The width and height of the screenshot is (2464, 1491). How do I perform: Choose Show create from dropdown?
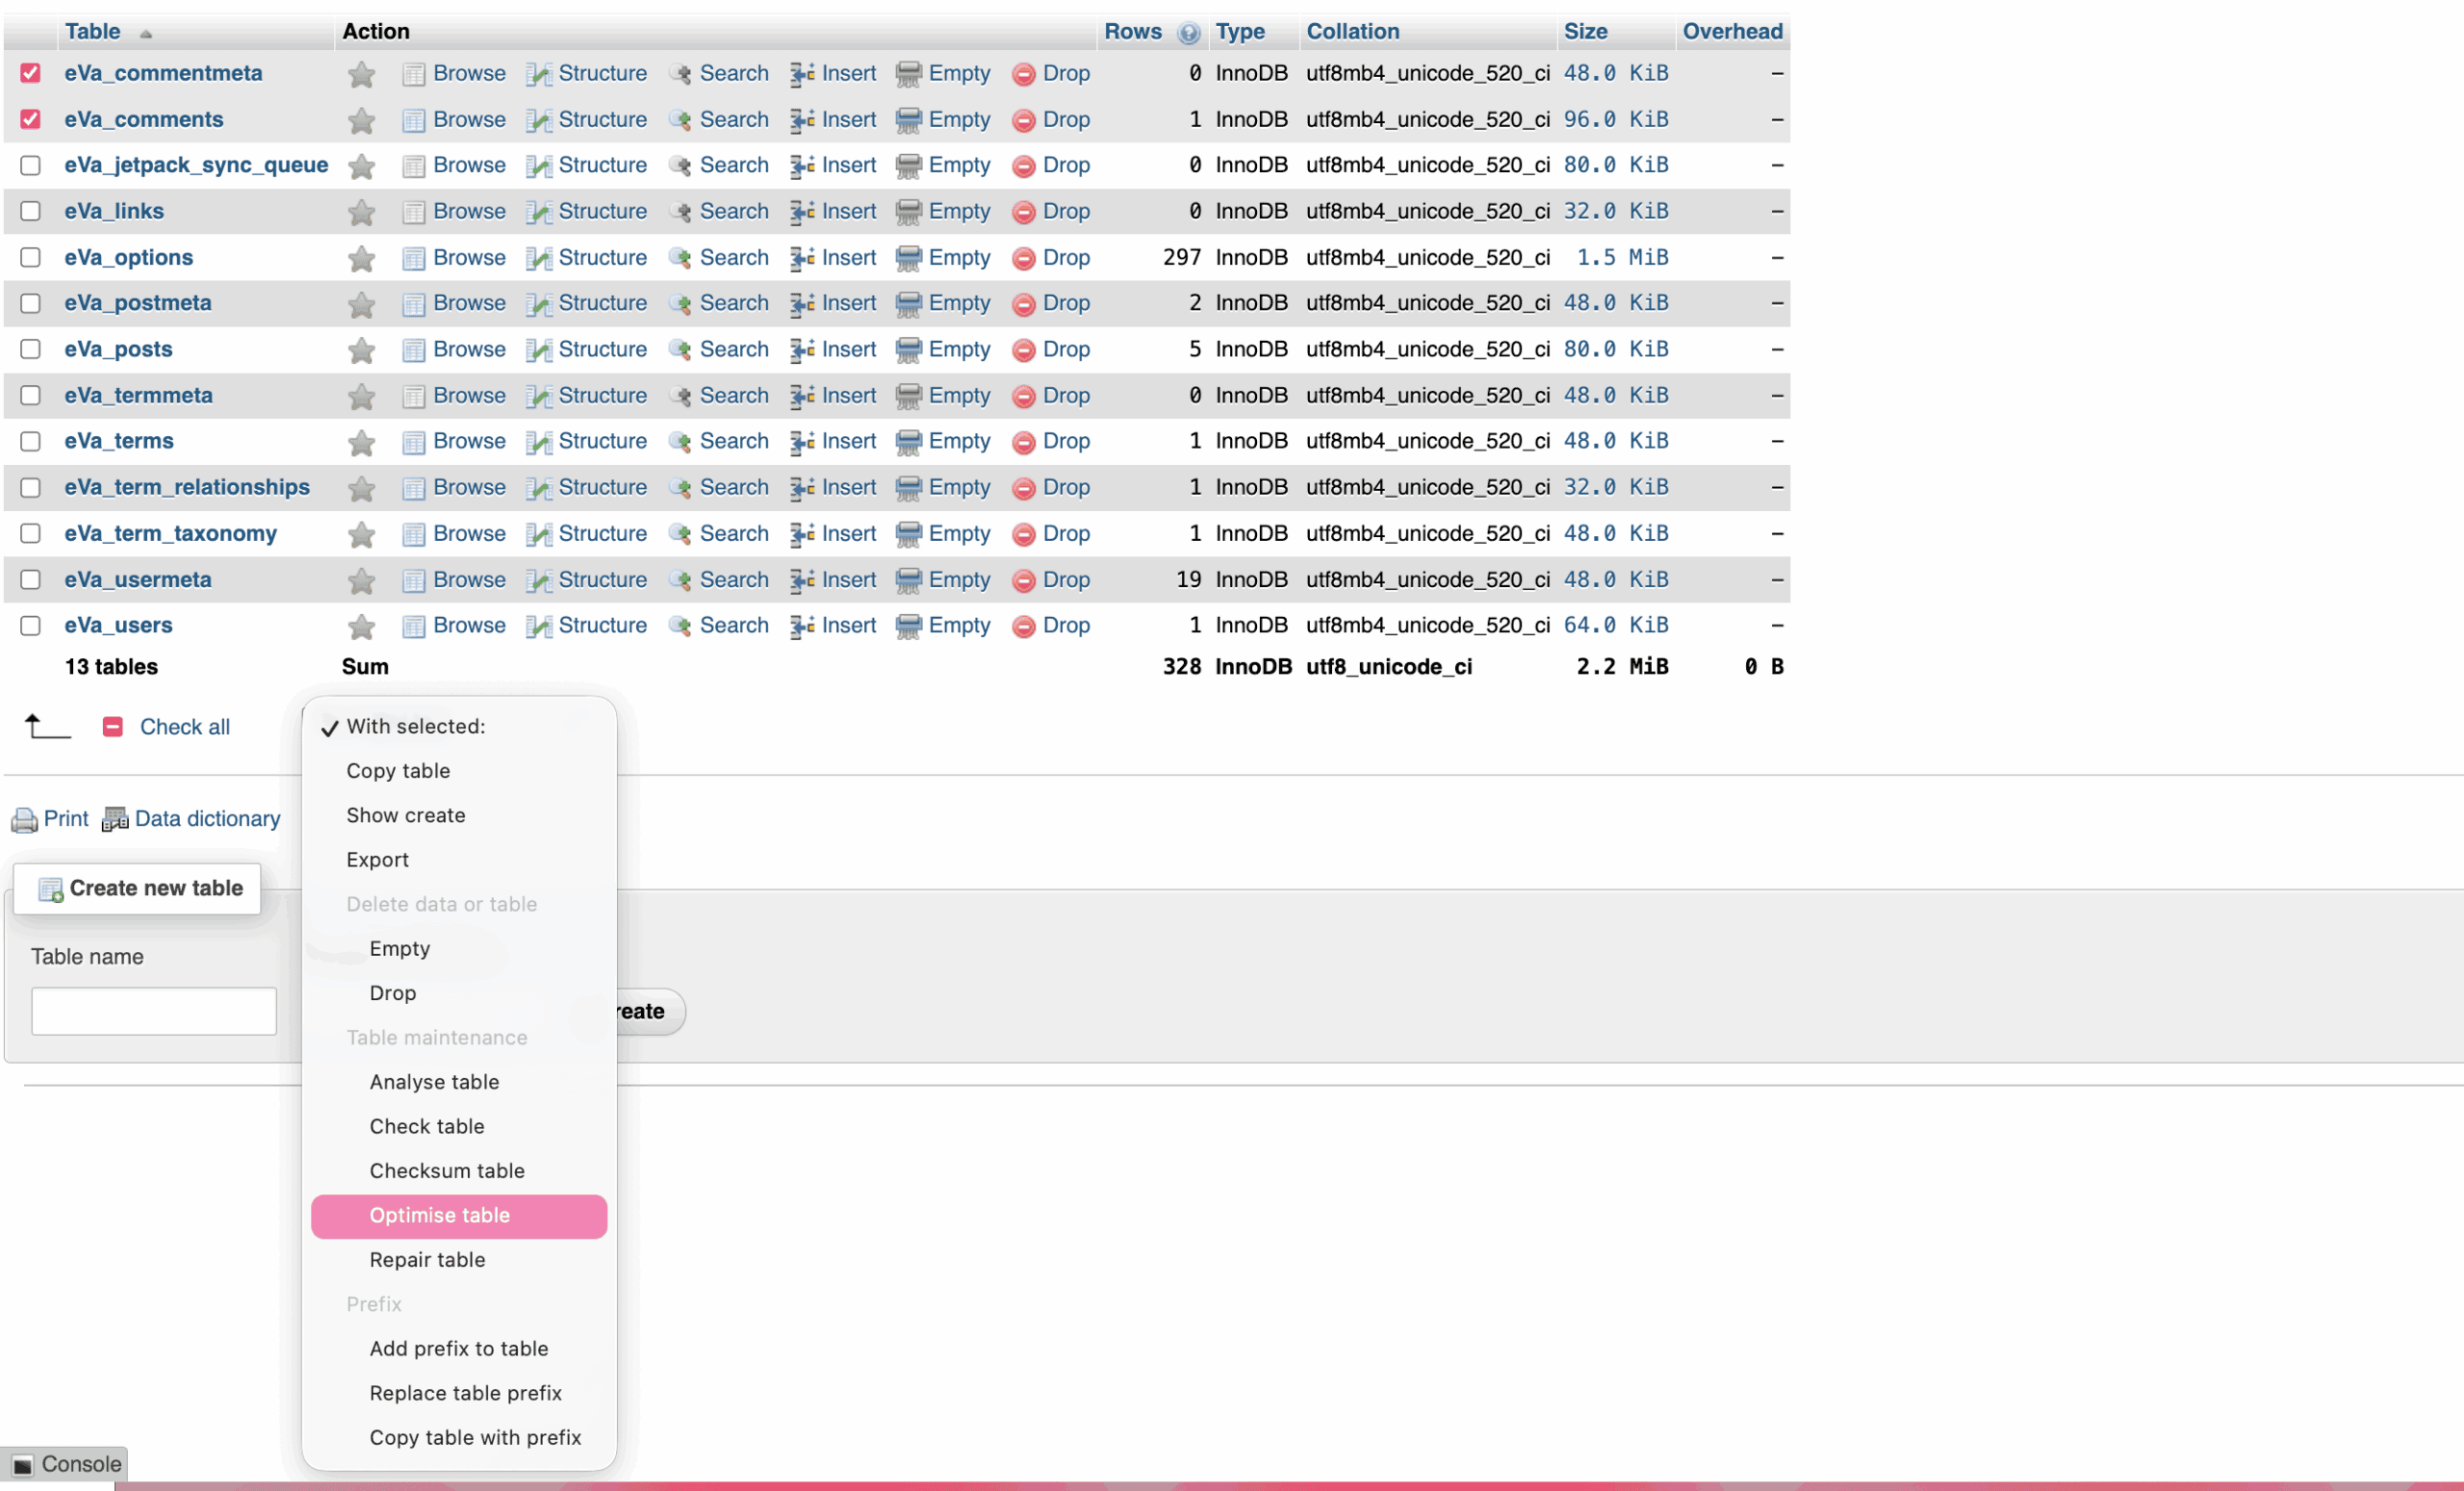pos(459,816)
